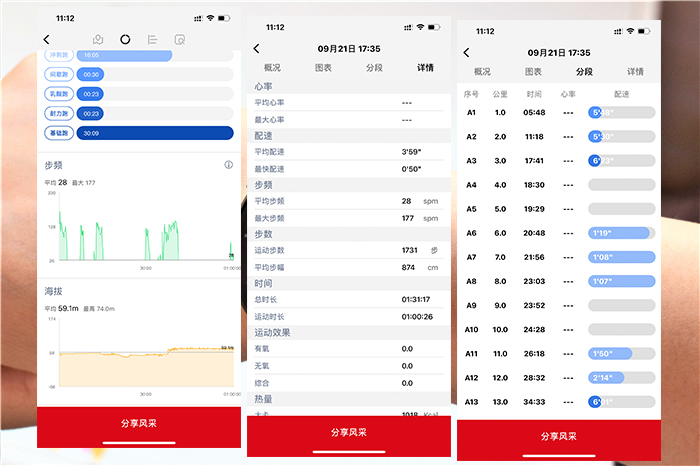Switch to 图表 tab on 详情 screen

pos(323,68)
